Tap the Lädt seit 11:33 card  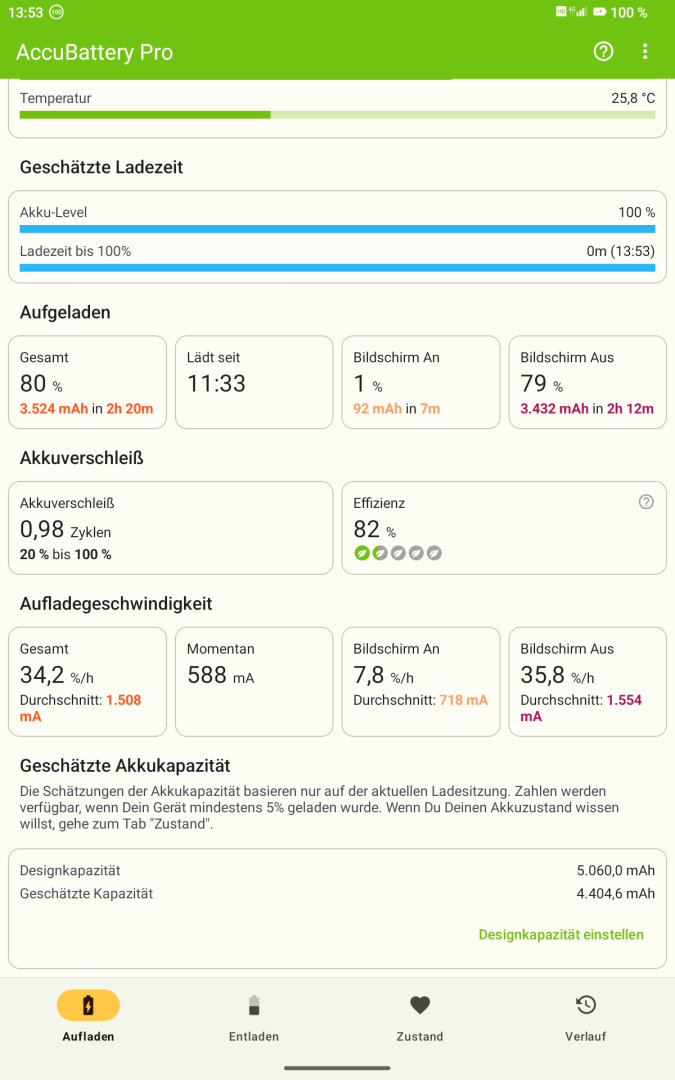254,382
